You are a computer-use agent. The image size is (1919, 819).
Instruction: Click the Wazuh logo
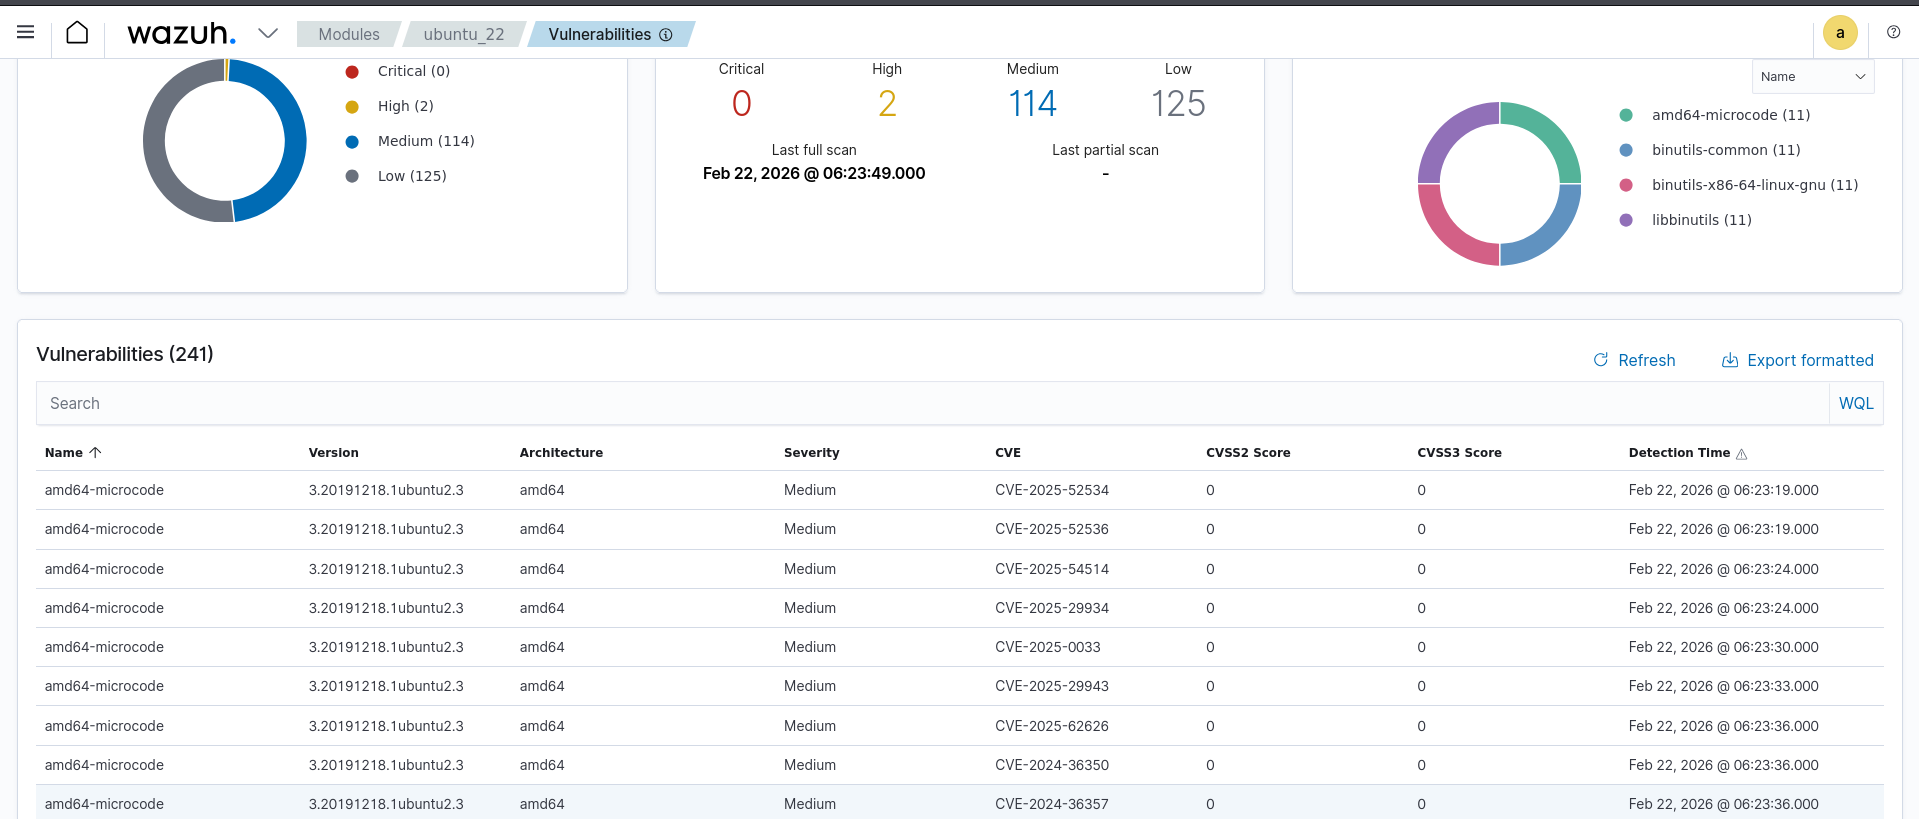181,33
